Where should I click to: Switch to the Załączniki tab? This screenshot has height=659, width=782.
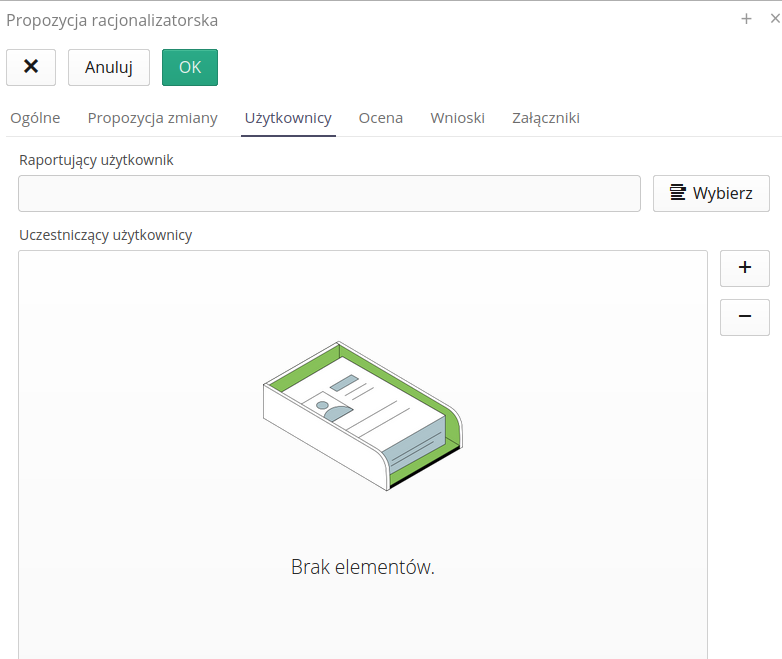click(546, 118)
